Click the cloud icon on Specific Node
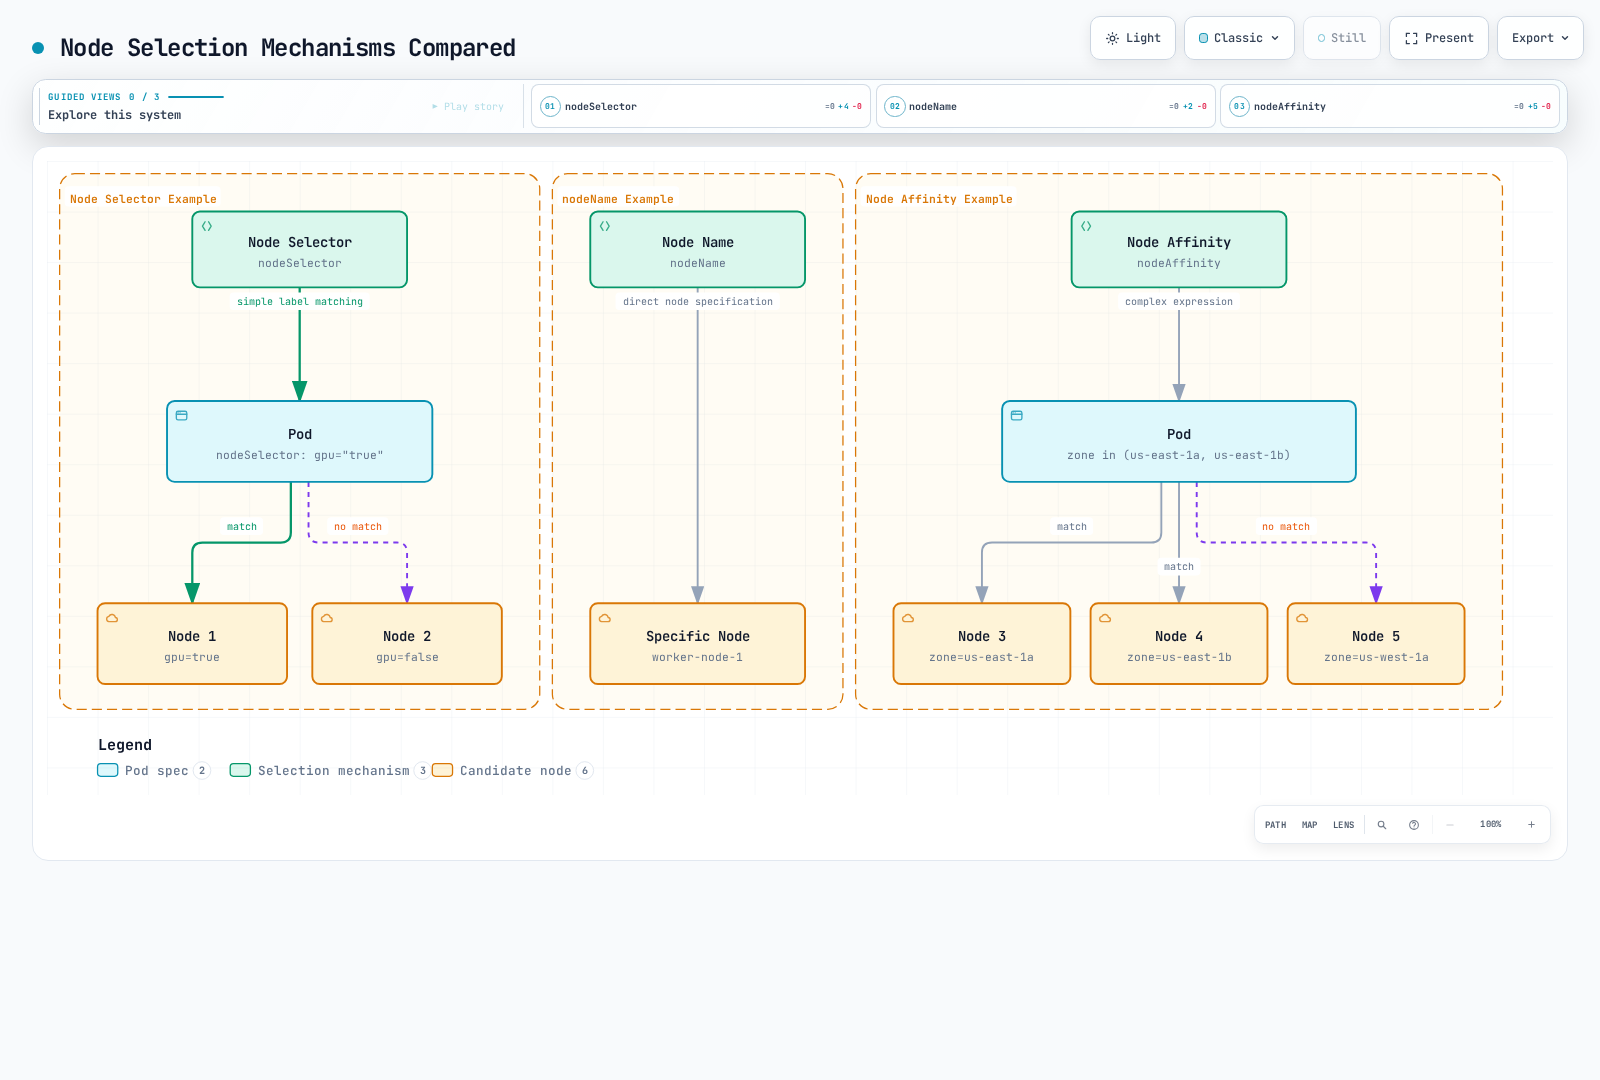The image size is (1600, 1080). 605,618
